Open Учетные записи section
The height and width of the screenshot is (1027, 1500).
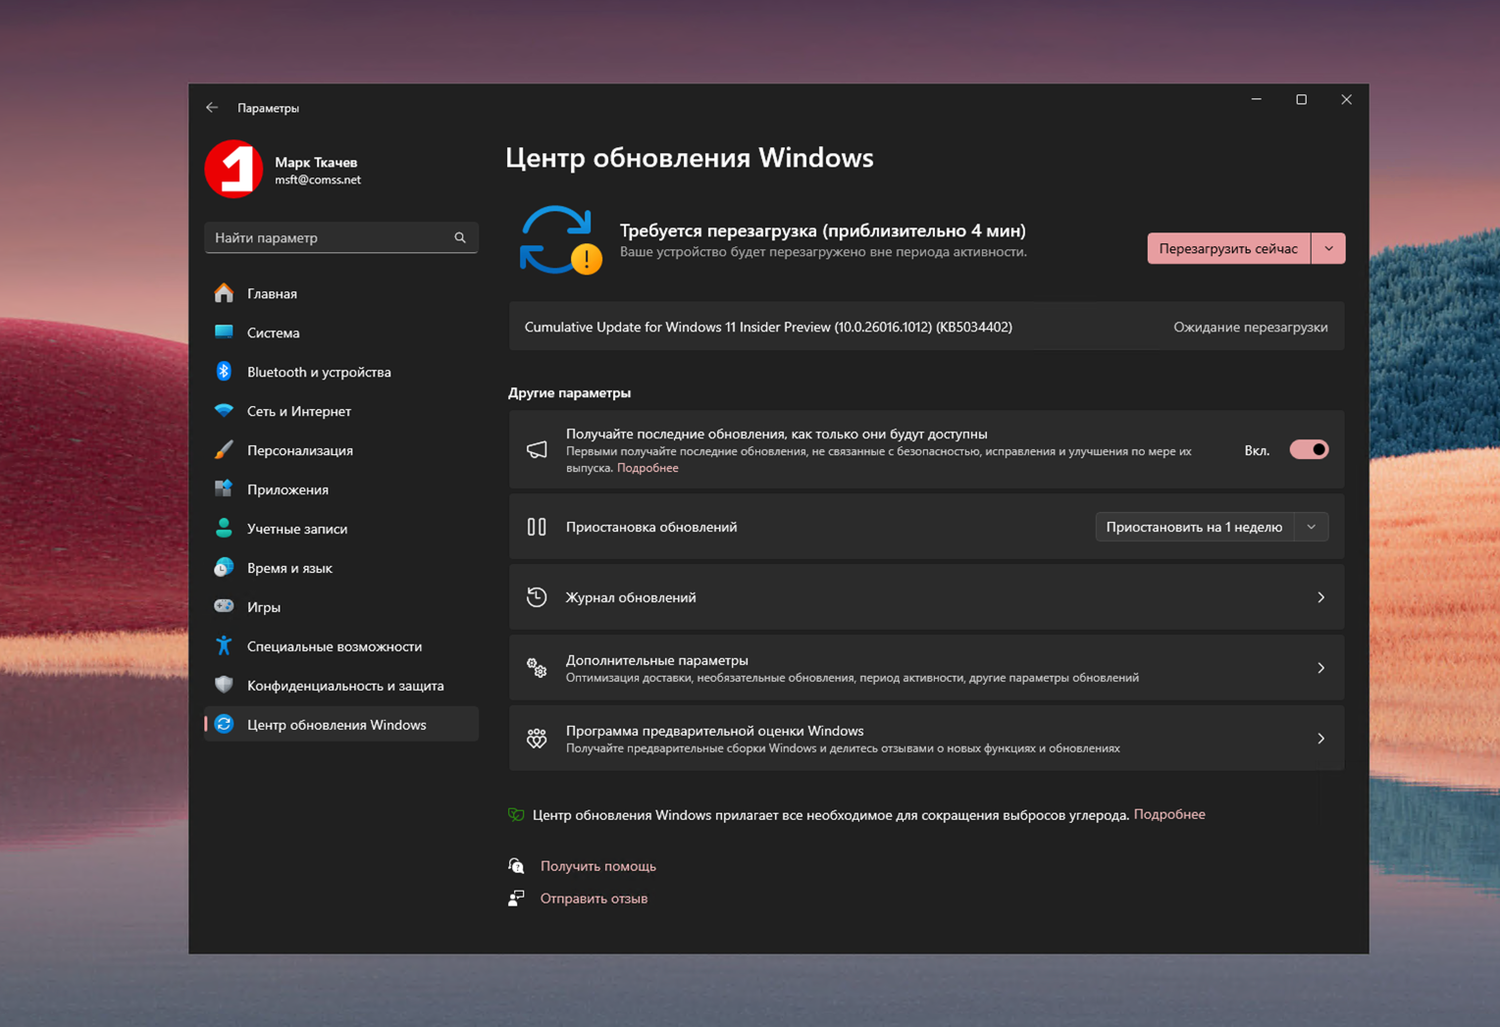[x=341, y=528]
